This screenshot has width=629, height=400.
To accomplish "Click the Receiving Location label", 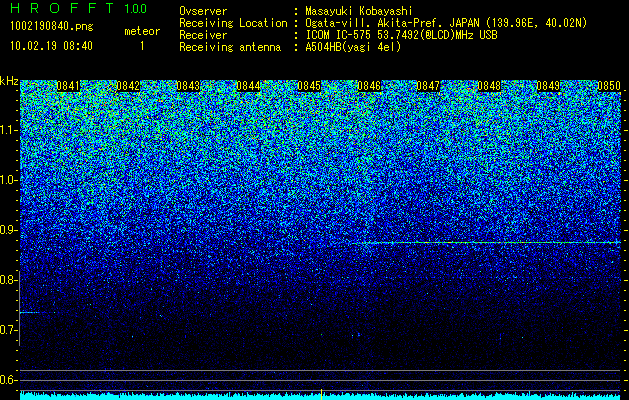I will pos(233,23).
